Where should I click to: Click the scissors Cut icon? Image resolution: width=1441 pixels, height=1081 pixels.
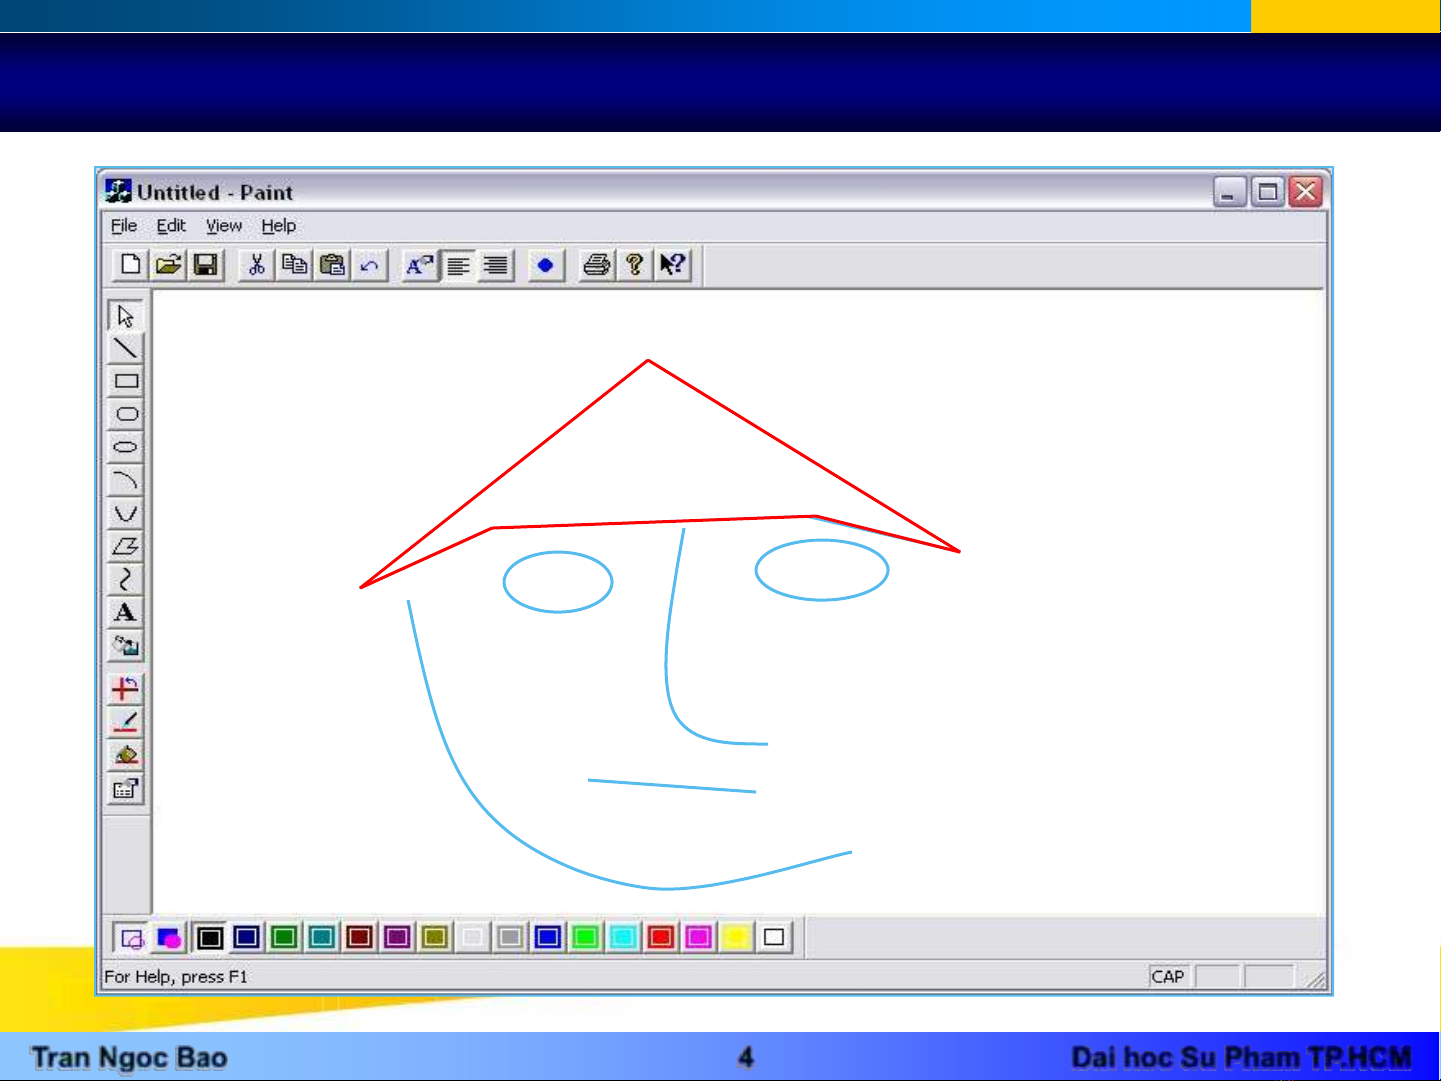(x=256, y=265)
